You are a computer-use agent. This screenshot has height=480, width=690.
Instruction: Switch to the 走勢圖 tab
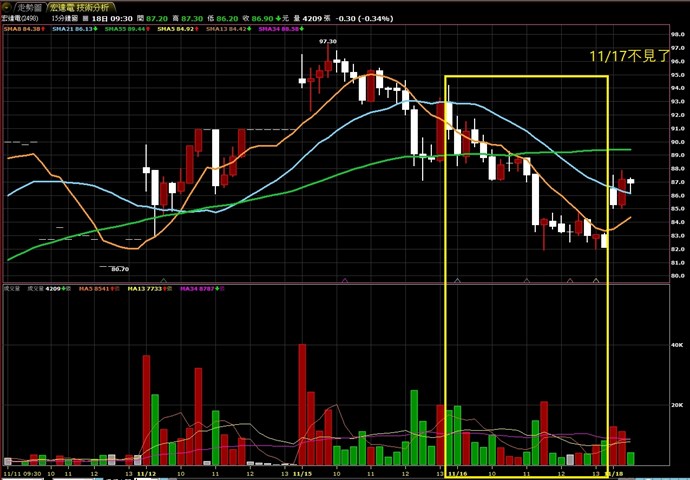point(30,7)
